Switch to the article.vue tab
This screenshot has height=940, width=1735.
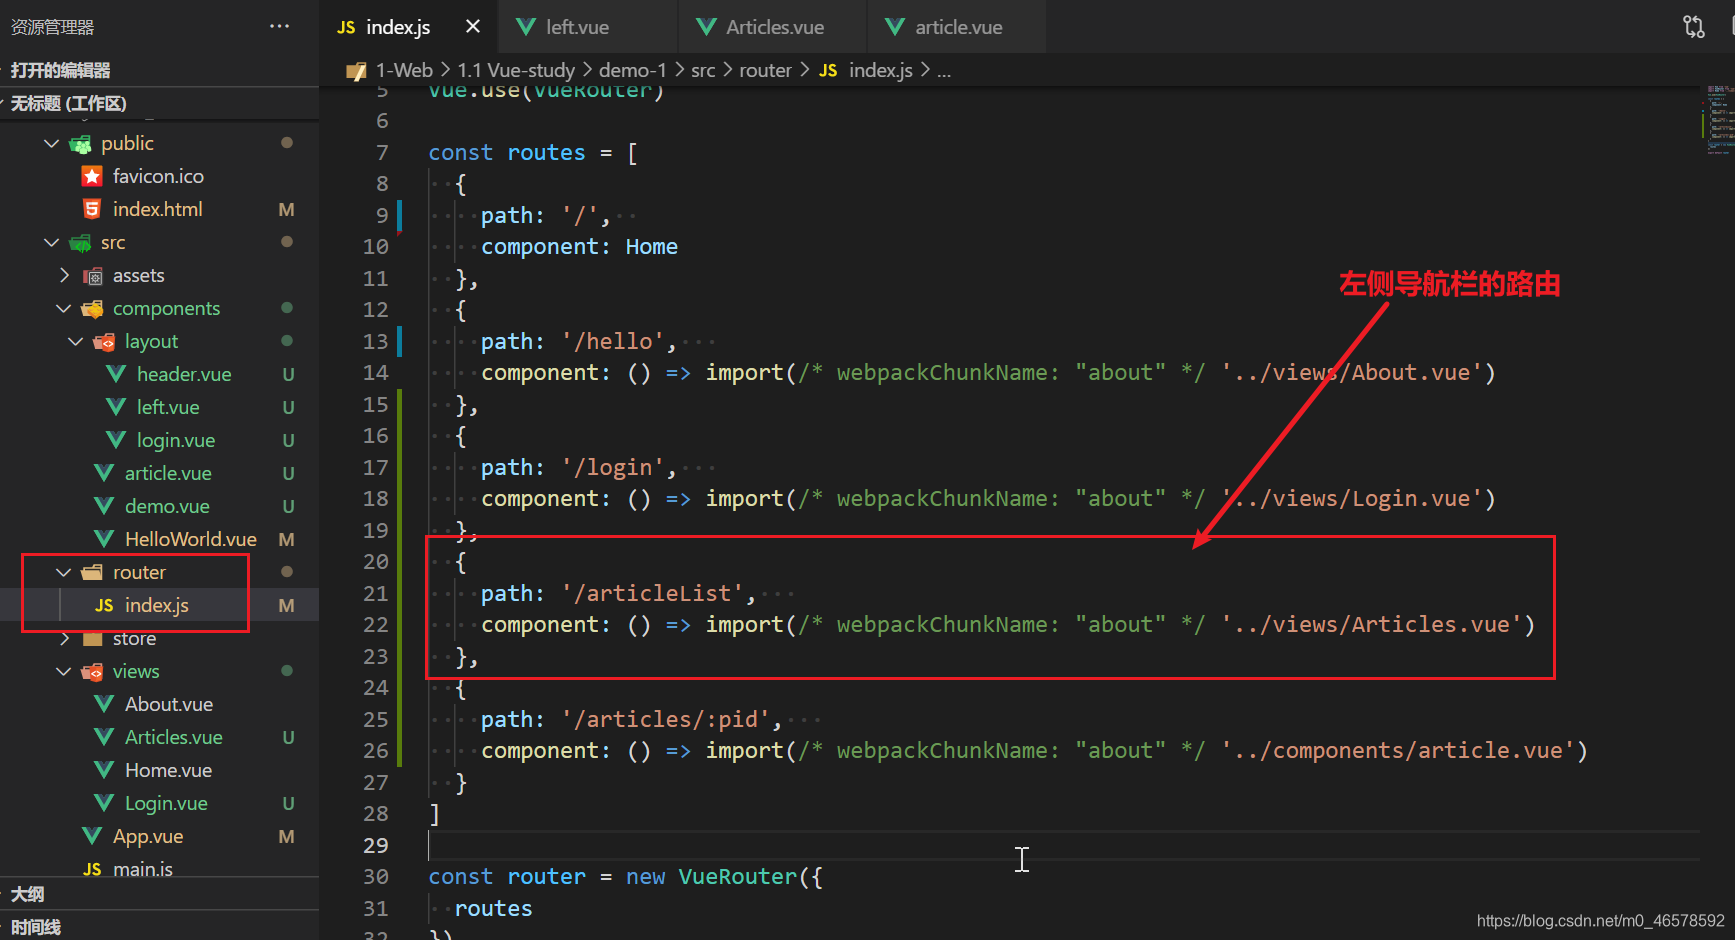coord(958,27)
